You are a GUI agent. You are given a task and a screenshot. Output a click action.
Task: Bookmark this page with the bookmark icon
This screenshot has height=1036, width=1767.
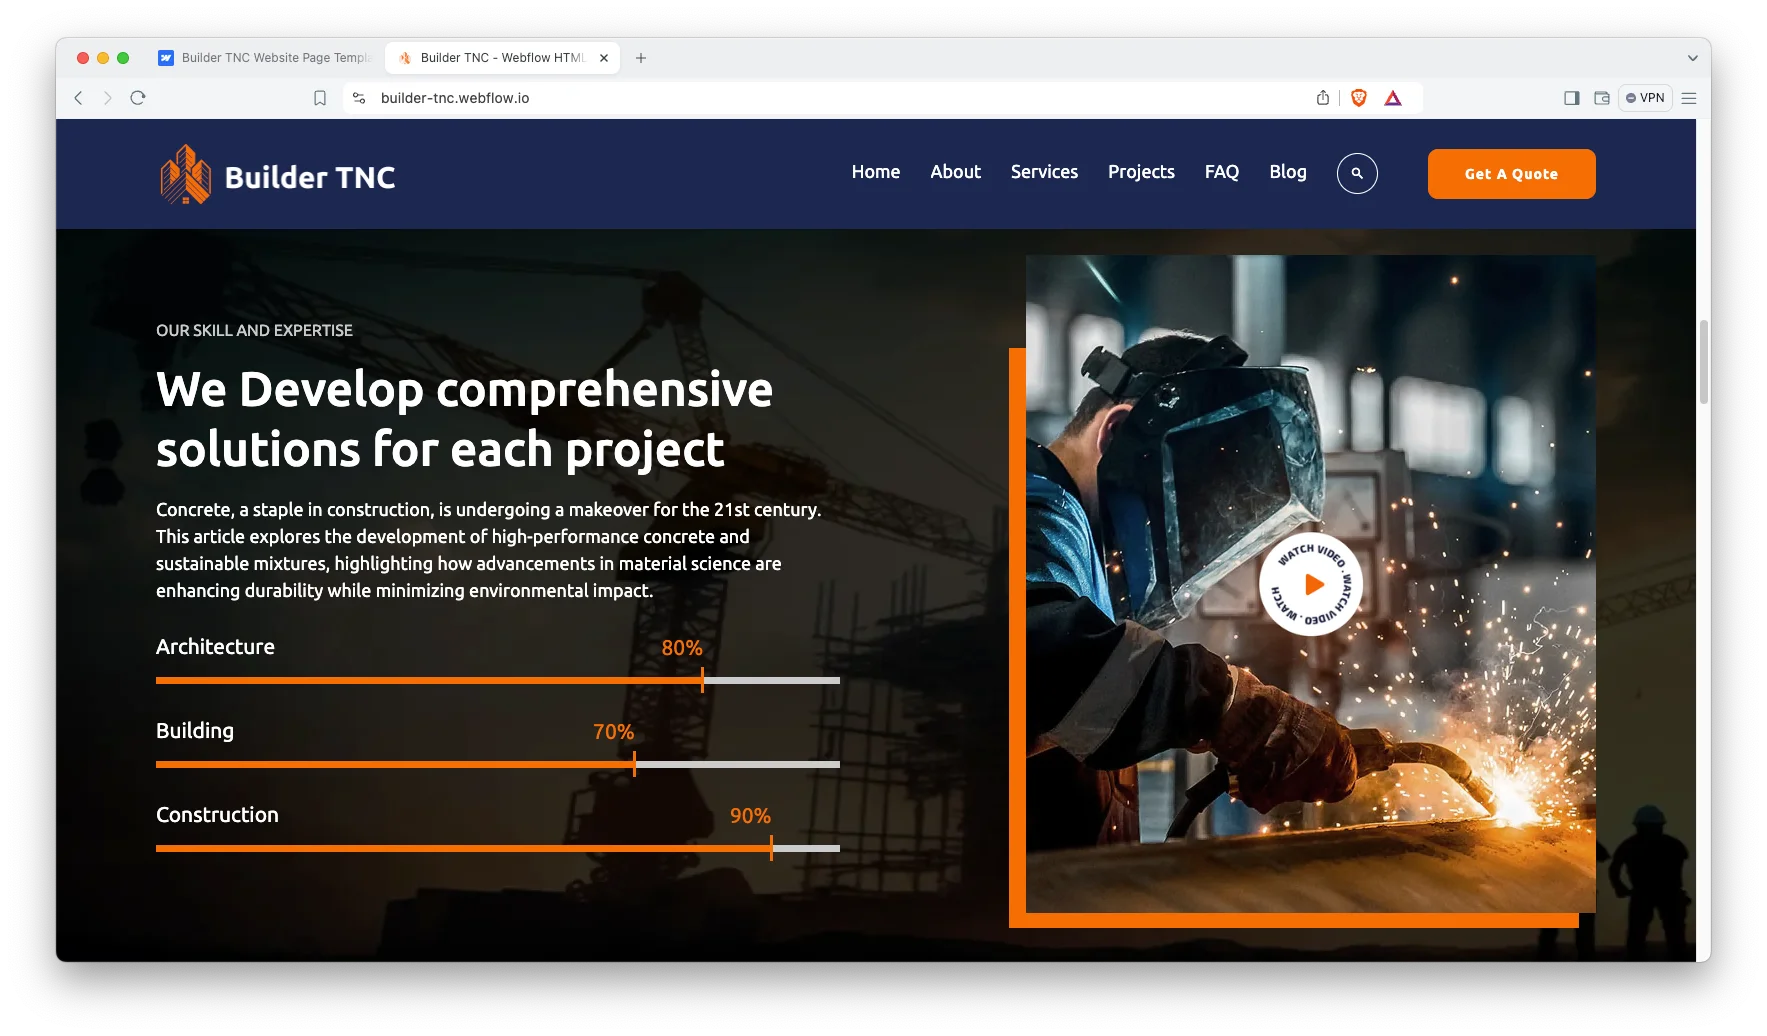tap(320, 98)
